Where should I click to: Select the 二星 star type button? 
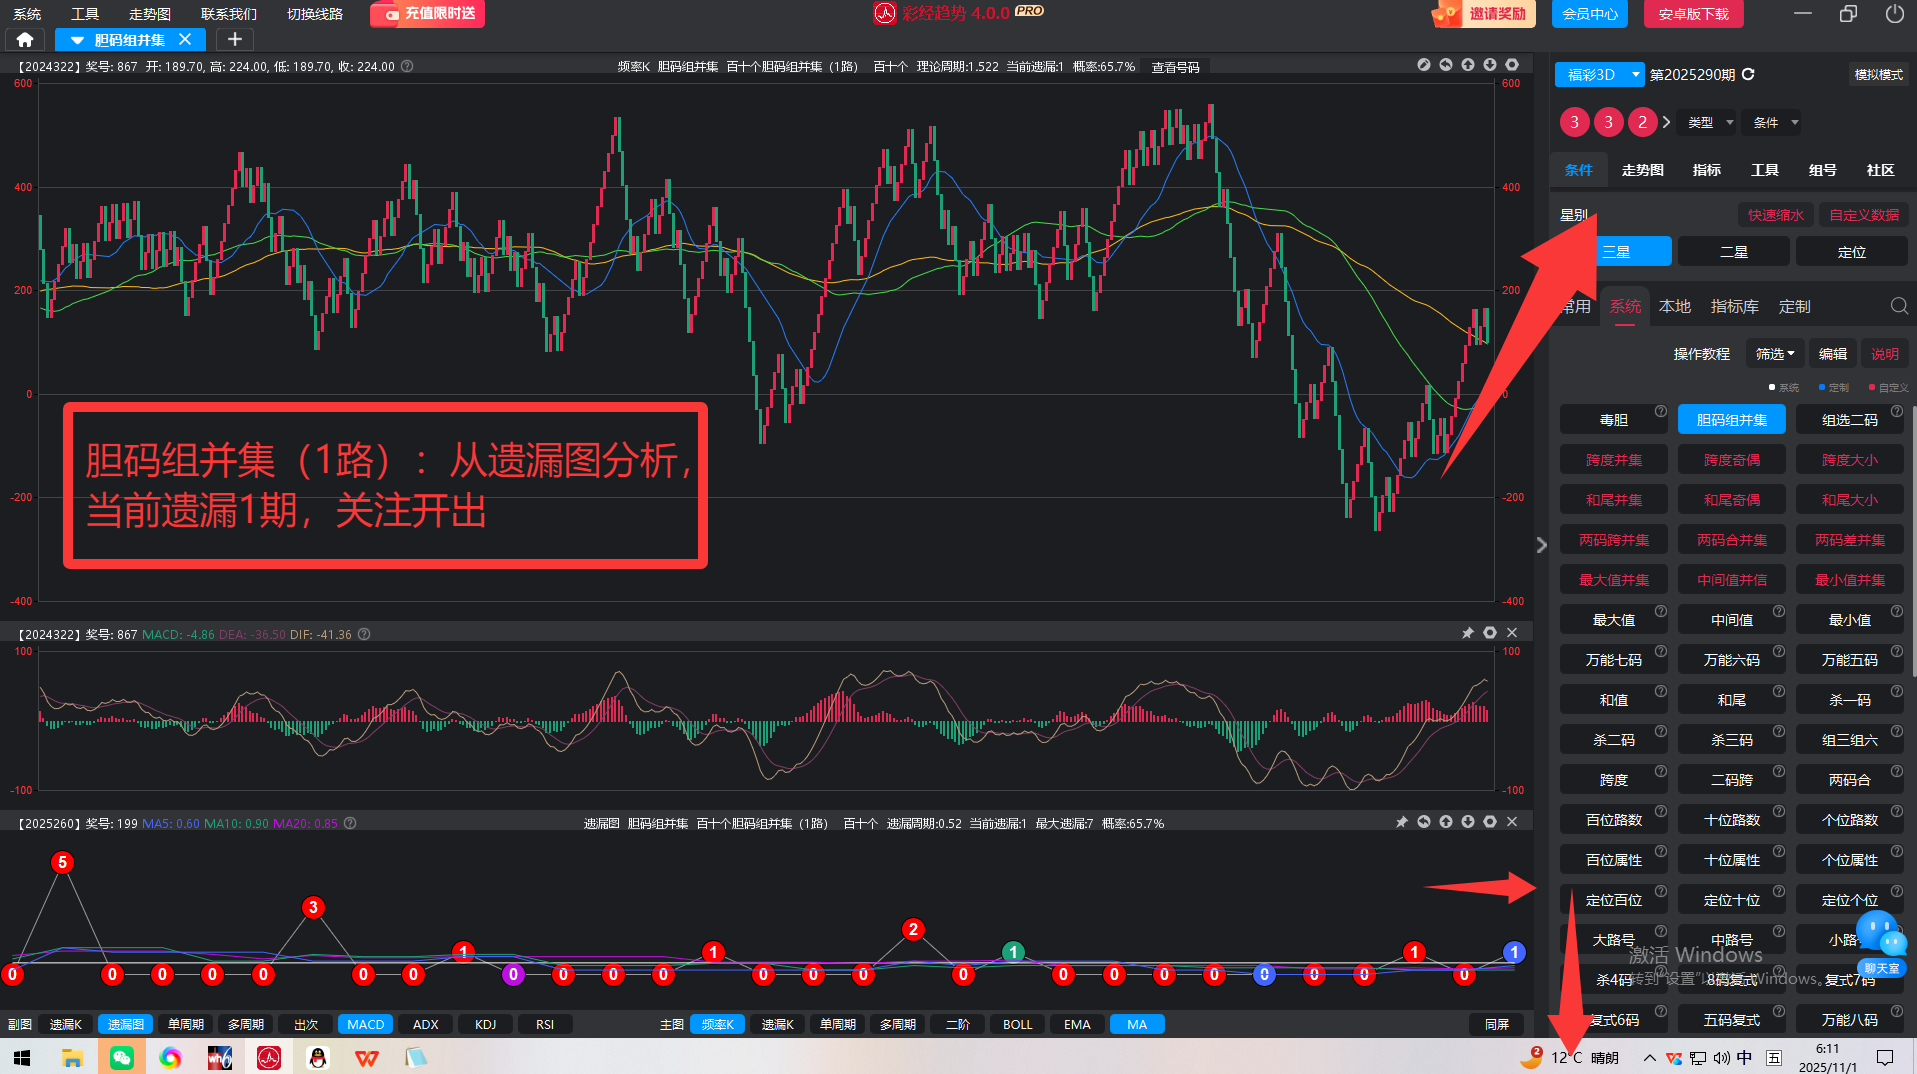[1733, 252]
